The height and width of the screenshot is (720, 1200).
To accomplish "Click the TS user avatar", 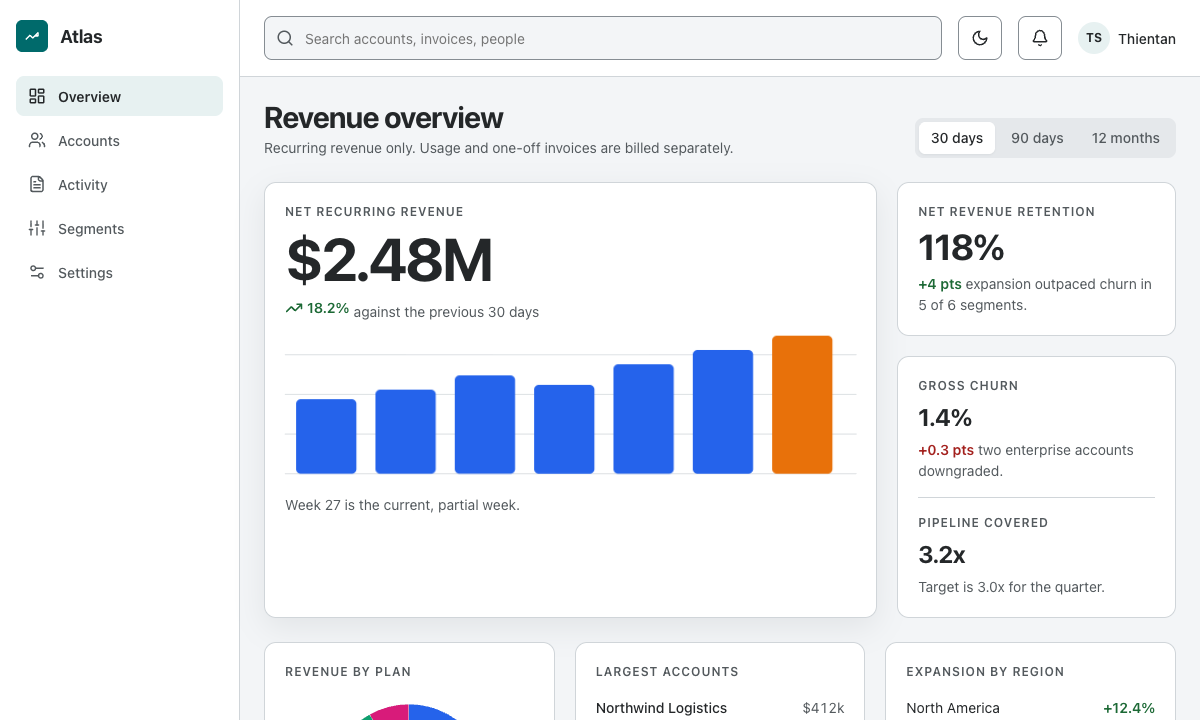I will 1094,38.
